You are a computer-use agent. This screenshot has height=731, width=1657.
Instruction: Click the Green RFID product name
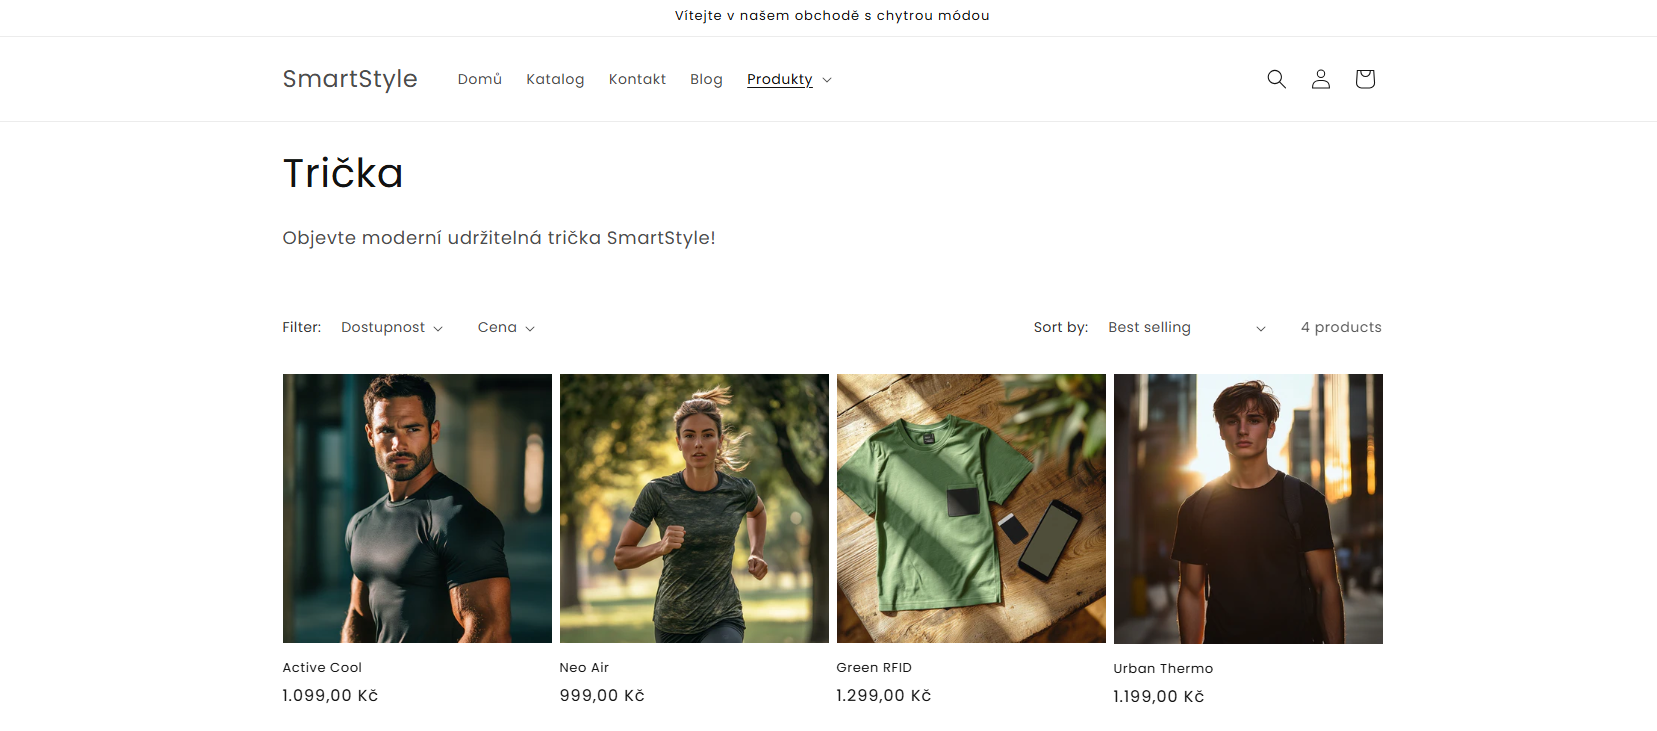point(874,667)
